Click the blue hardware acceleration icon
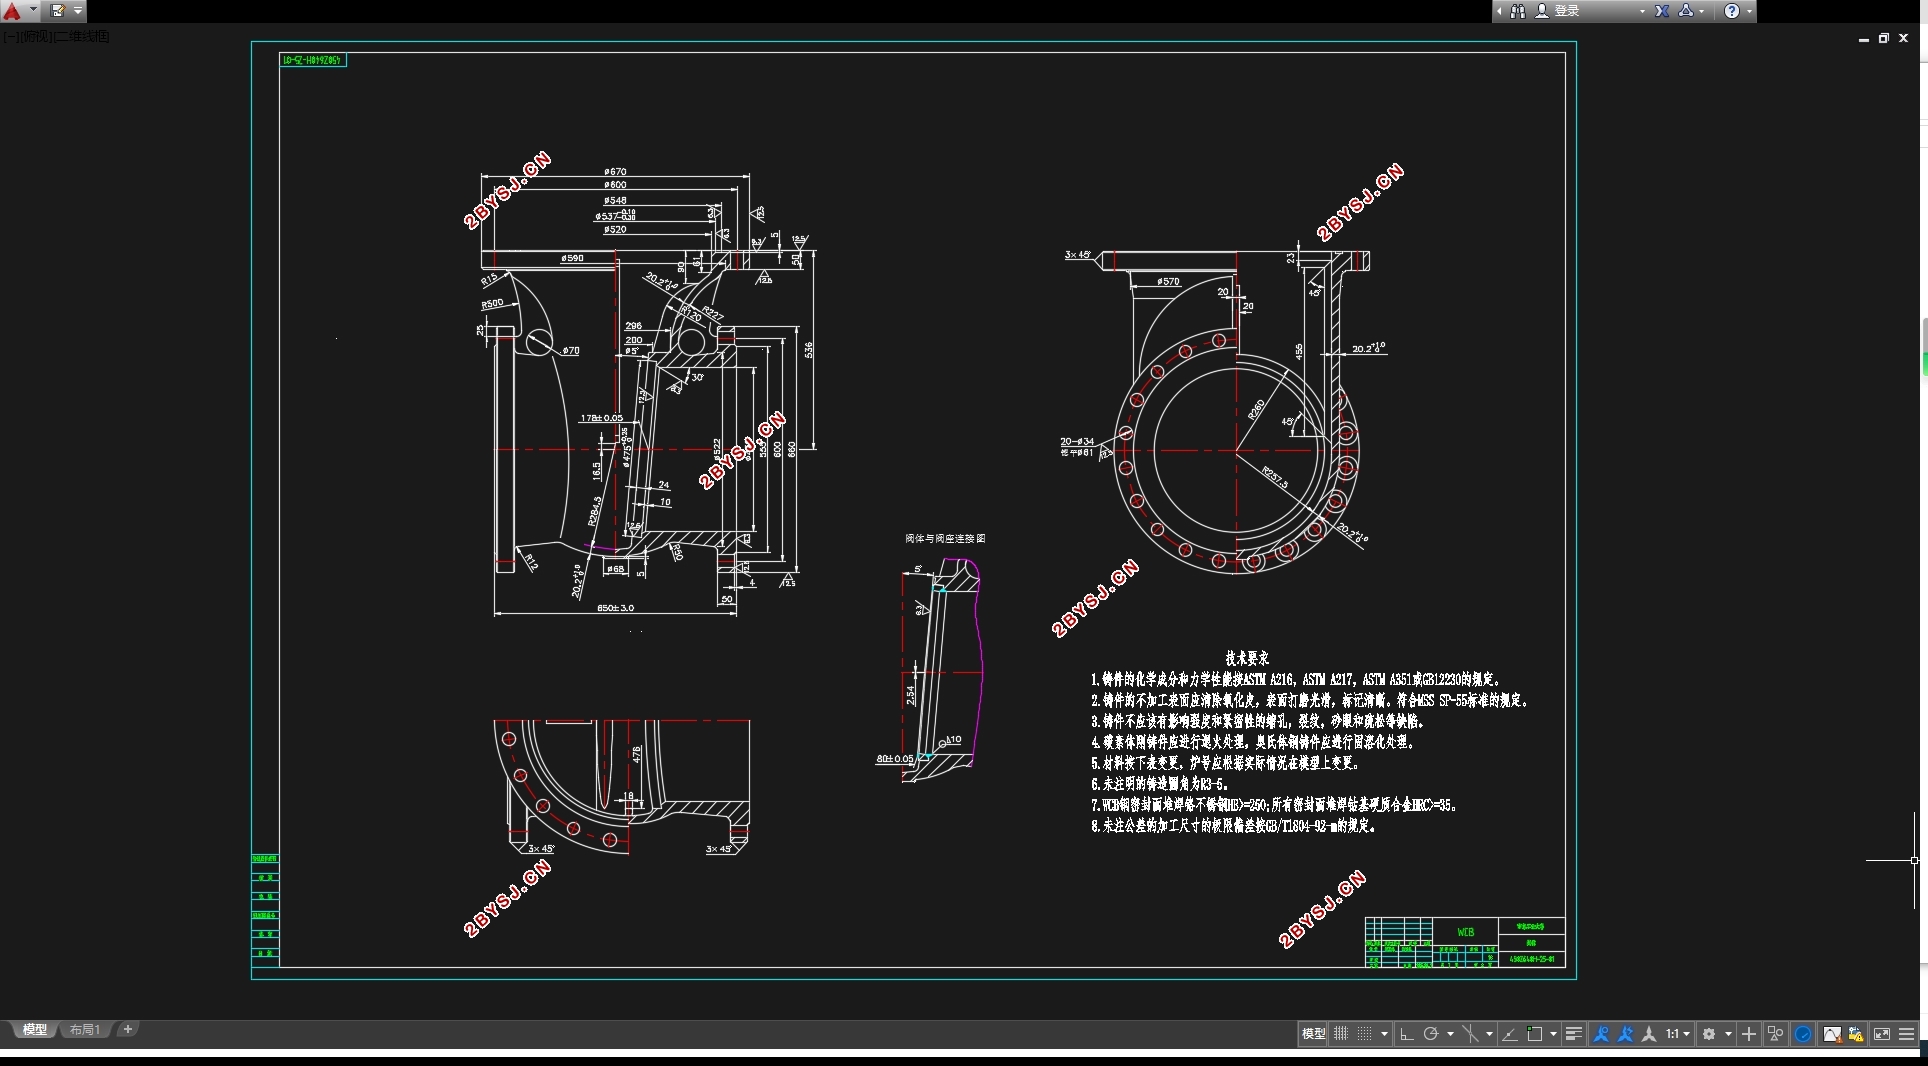Screen dimensions: 1928x1066 tap(1803, 1034)
